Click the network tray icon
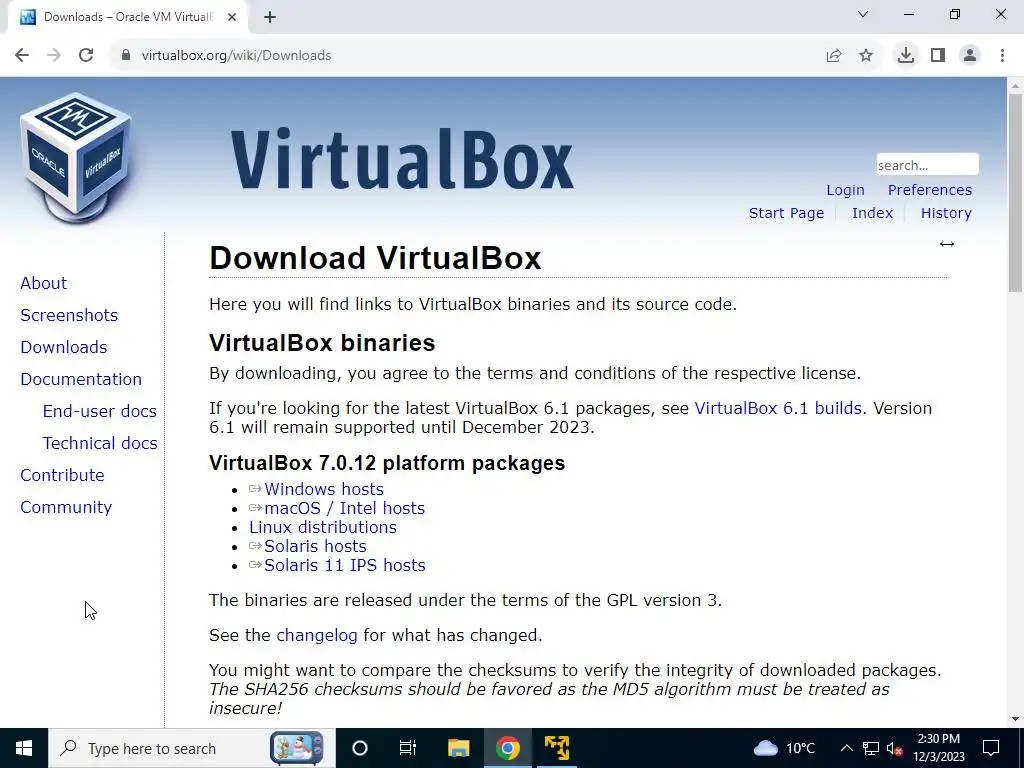This screenshot has width=1024, height=768. coord(871,748)
